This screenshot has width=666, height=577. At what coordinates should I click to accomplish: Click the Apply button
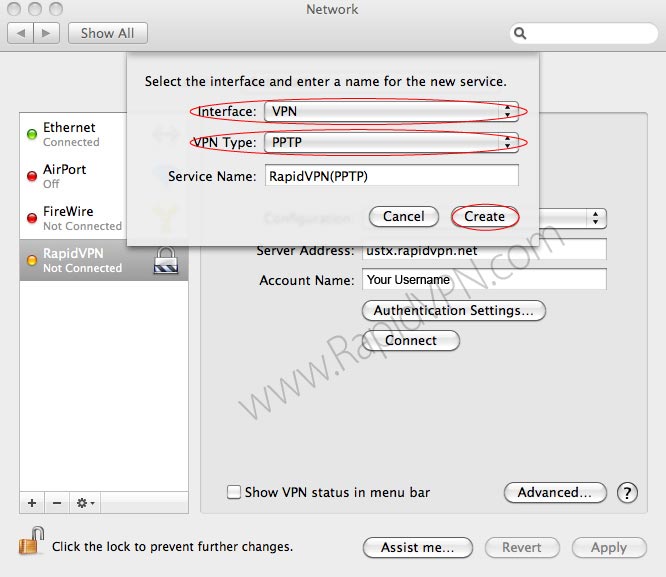[x=609, y=548]
